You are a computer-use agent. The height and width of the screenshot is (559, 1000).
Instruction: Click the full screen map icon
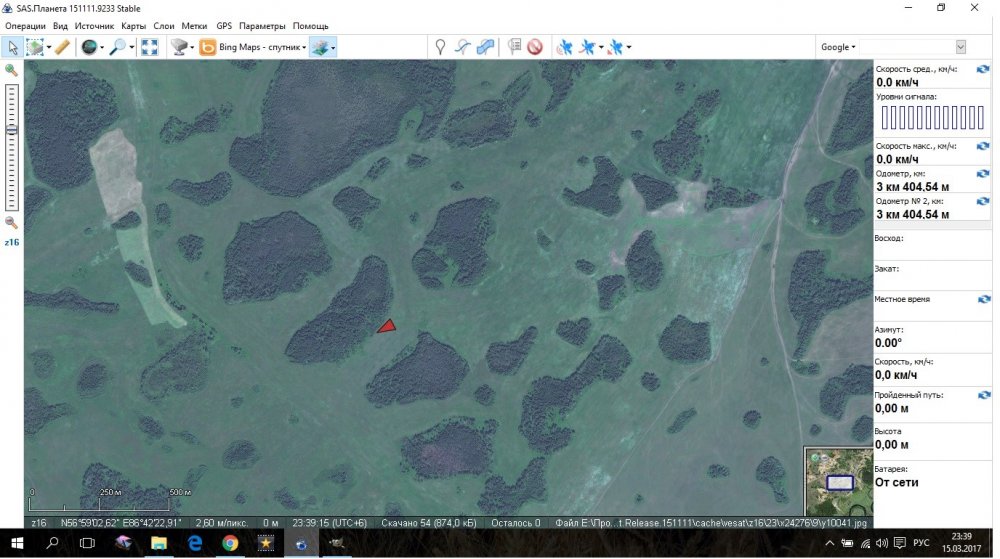(149, 47)
